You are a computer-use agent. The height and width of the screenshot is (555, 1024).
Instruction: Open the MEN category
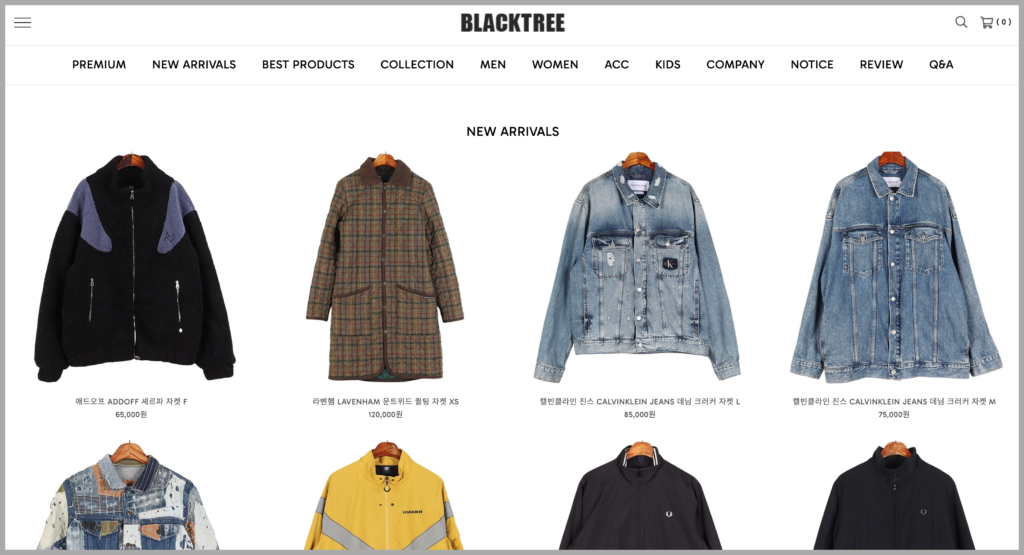[x=493, y=65]
